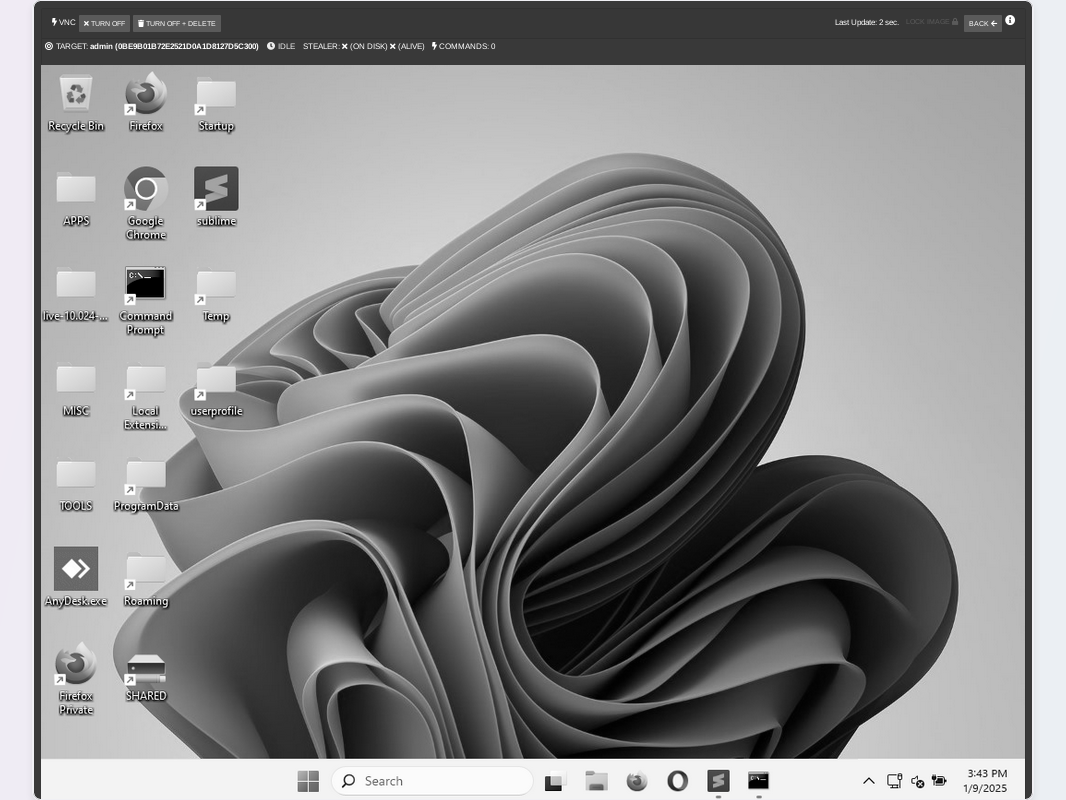Click the muted volume icon in system tray
The height and width of the screenshot is (800, 1066).
[x=917, y=781]
